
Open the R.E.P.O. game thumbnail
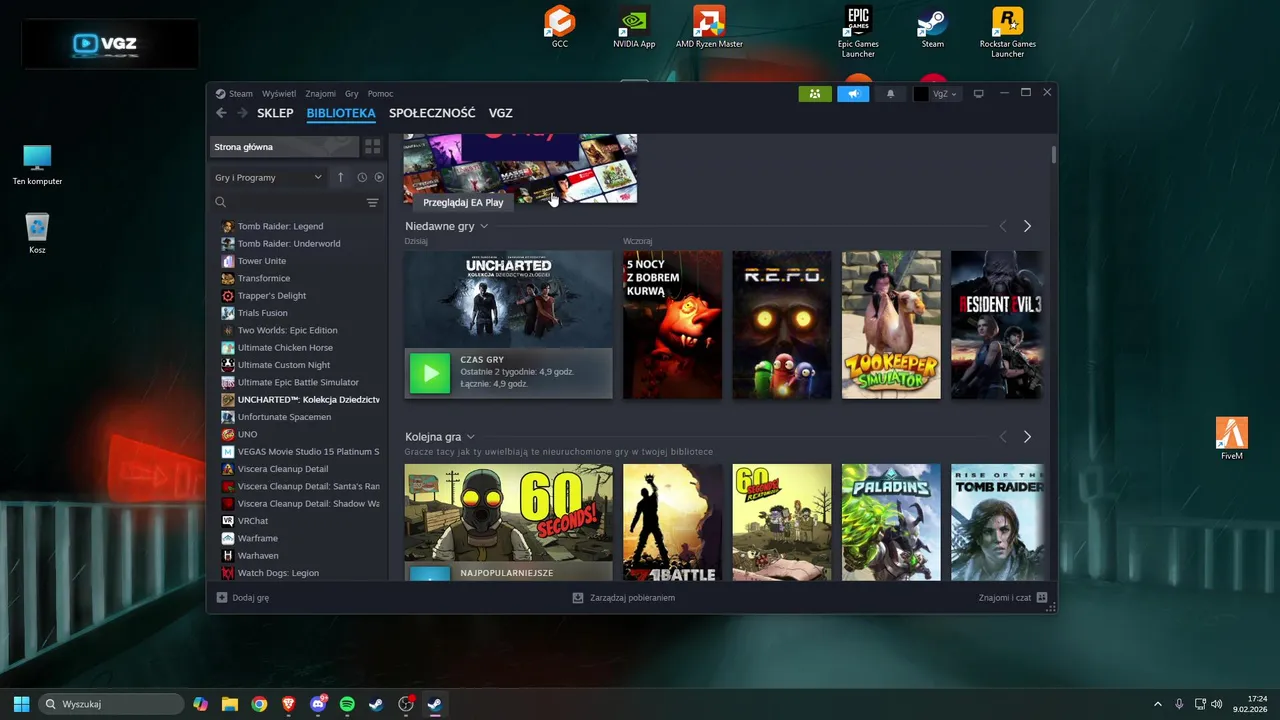click(782, 325)
